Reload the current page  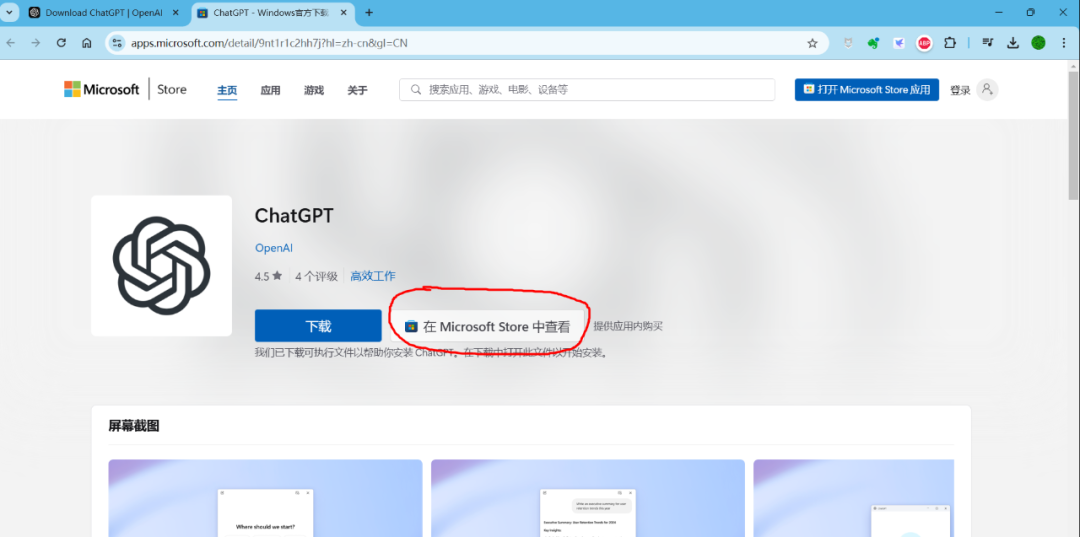pos(61,43)
